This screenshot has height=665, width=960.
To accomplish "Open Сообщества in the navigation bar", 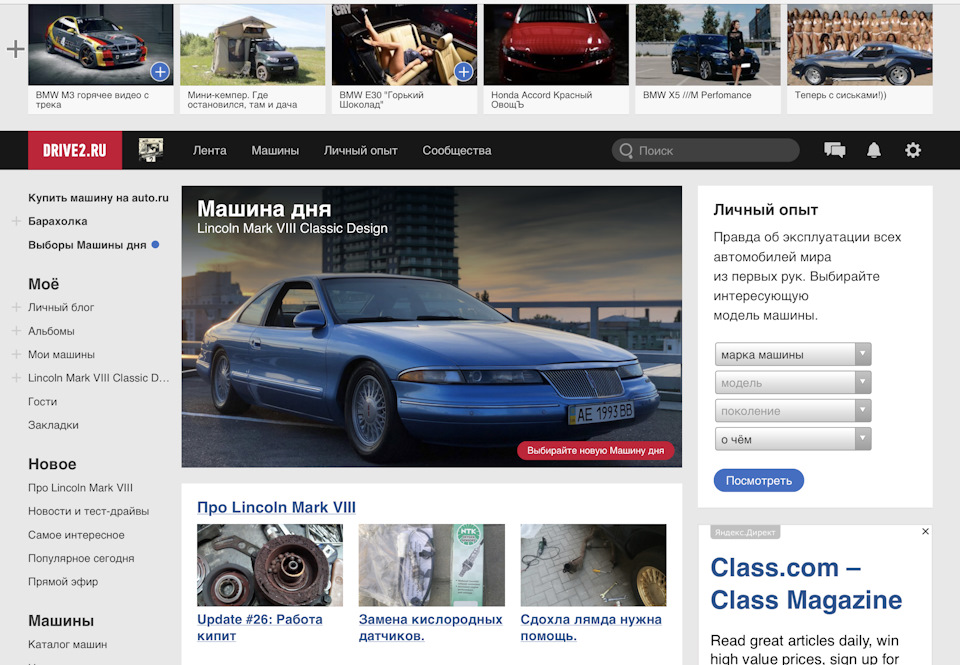I will [x=457, y=150].
